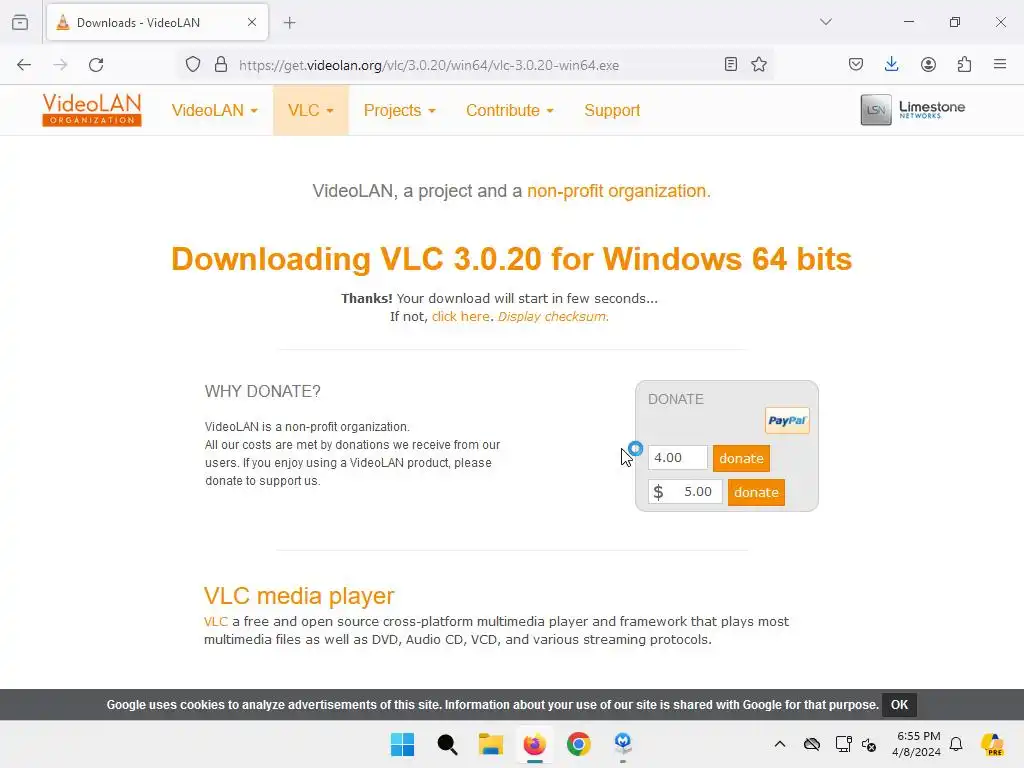Image resolution: width=1024 pixels, height=768 pixels.
Task: Click donate next to $5.00 amount
Action: (x=756, y=492)
